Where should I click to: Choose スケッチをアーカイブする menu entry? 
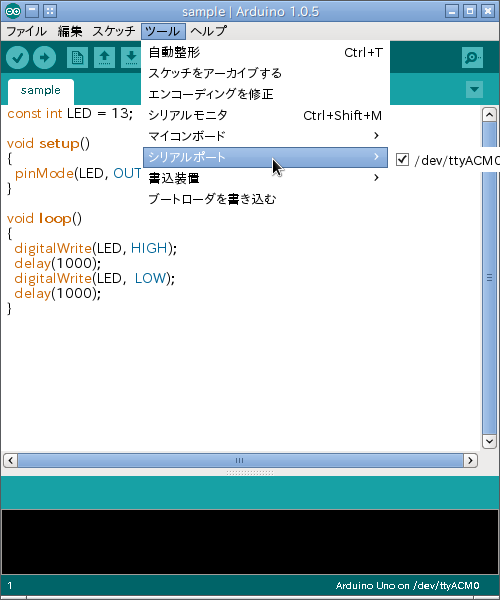point(265,73)
